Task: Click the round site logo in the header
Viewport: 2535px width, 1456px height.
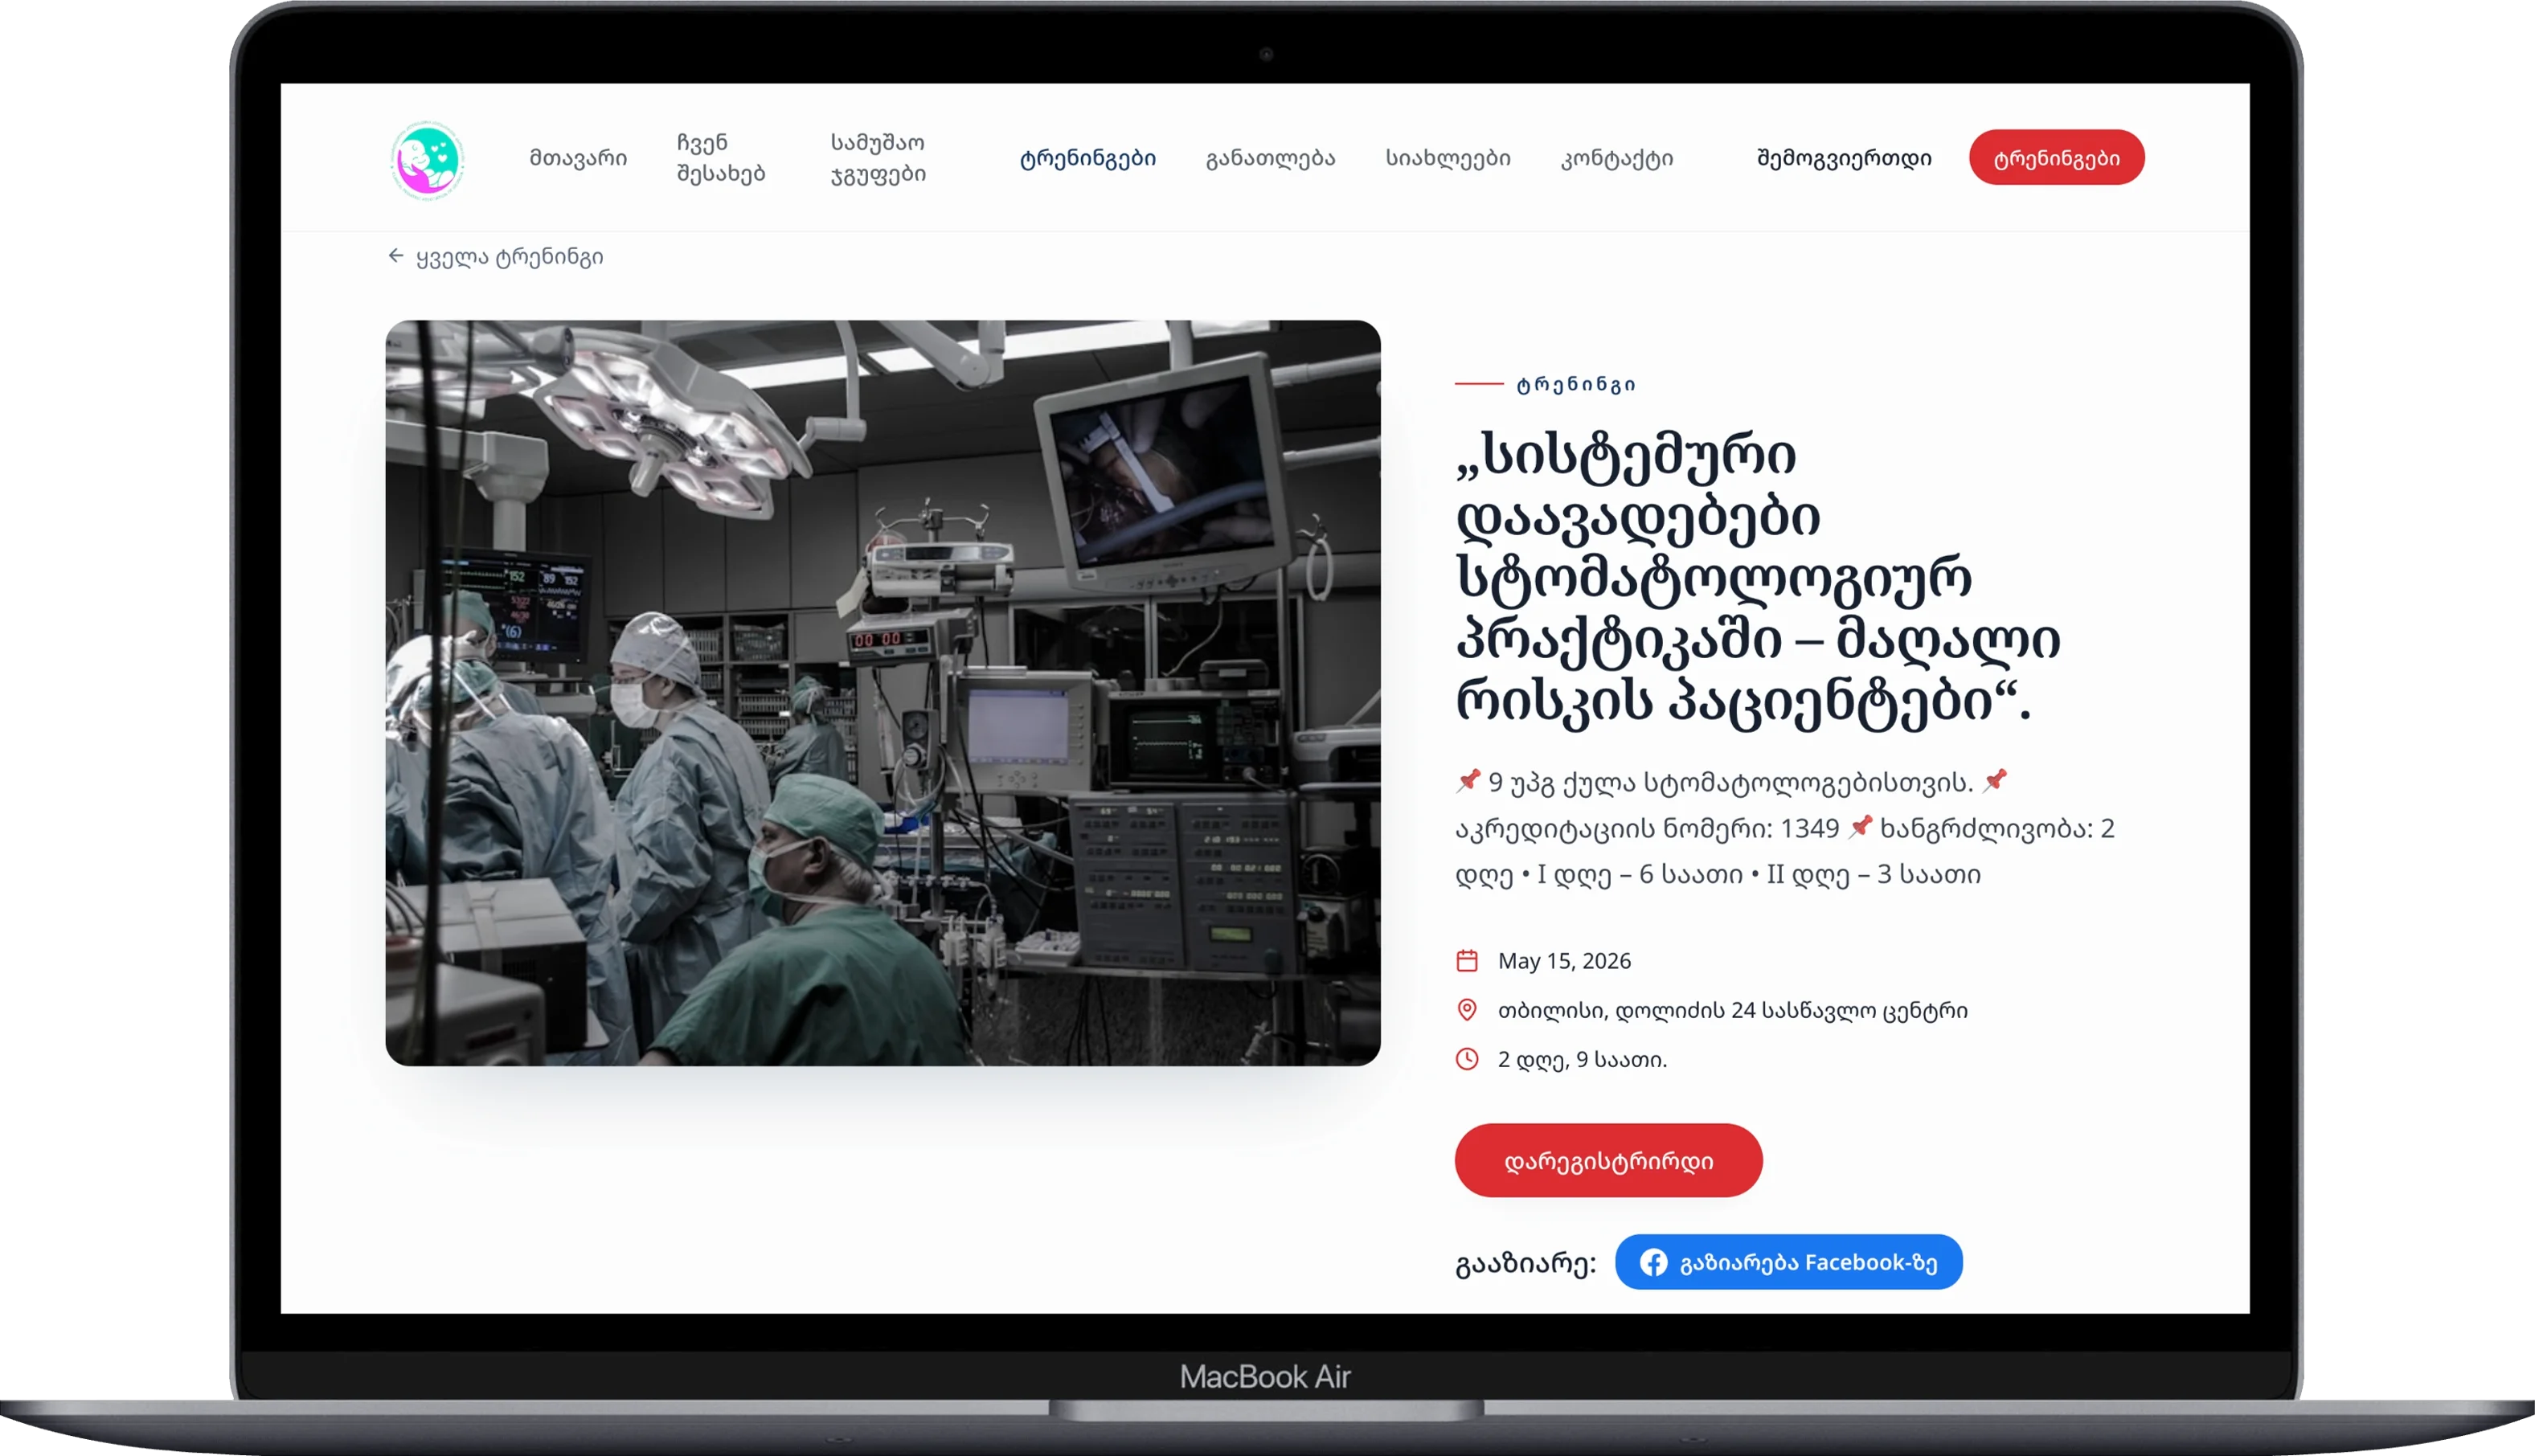Action: (x=427, y=160)
